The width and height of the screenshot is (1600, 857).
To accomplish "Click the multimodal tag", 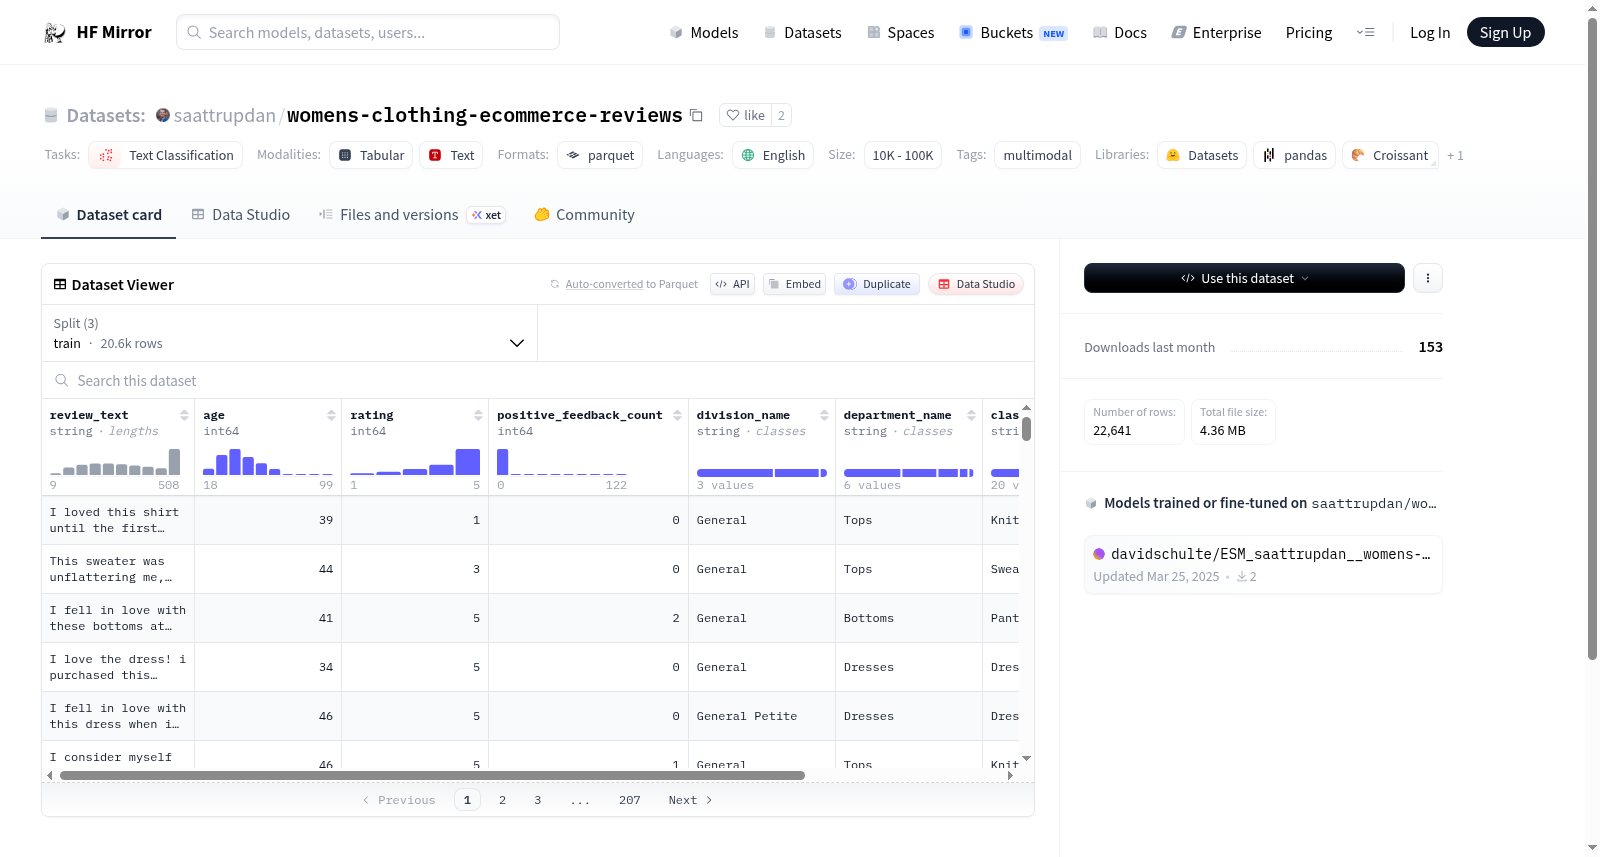I will [1037, 155].
